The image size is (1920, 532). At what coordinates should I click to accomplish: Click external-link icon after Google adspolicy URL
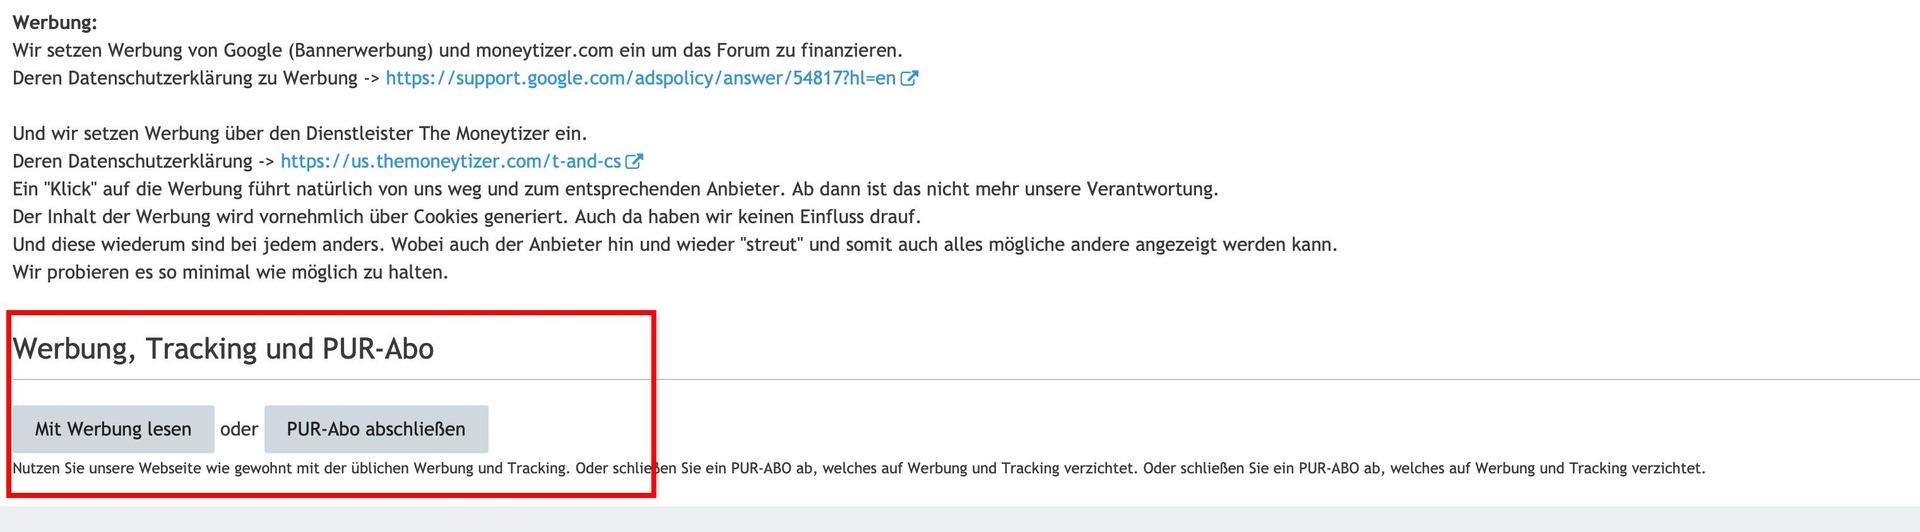click(909, 78)
